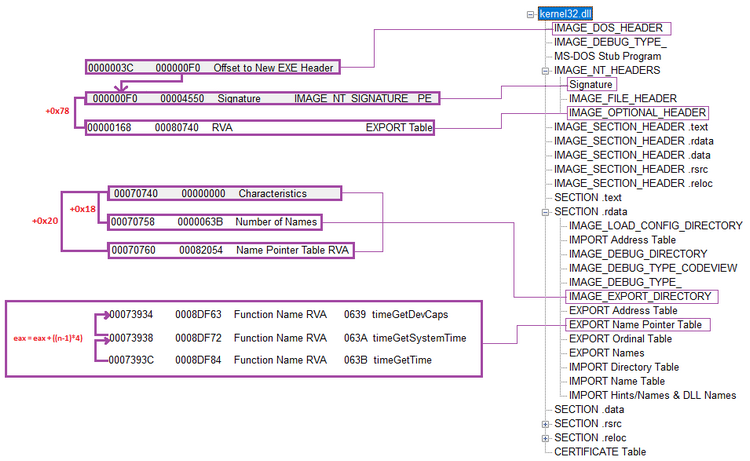Click the 'Number of Names' row

tap(215, 222)
